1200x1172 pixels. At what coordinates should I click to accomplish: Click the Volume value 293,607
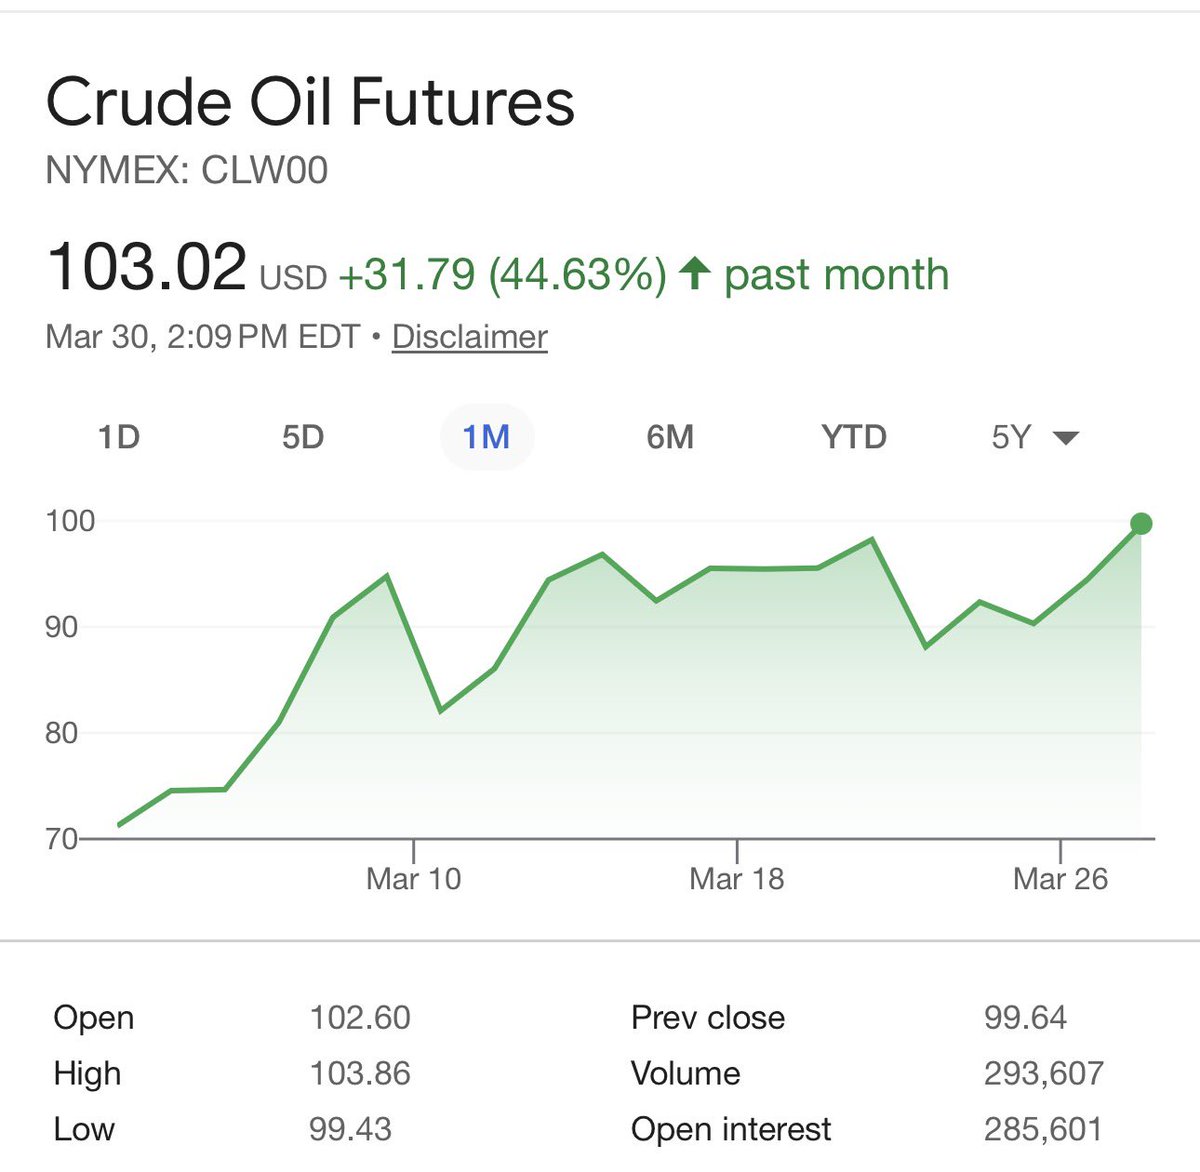click(1044, 1074)
